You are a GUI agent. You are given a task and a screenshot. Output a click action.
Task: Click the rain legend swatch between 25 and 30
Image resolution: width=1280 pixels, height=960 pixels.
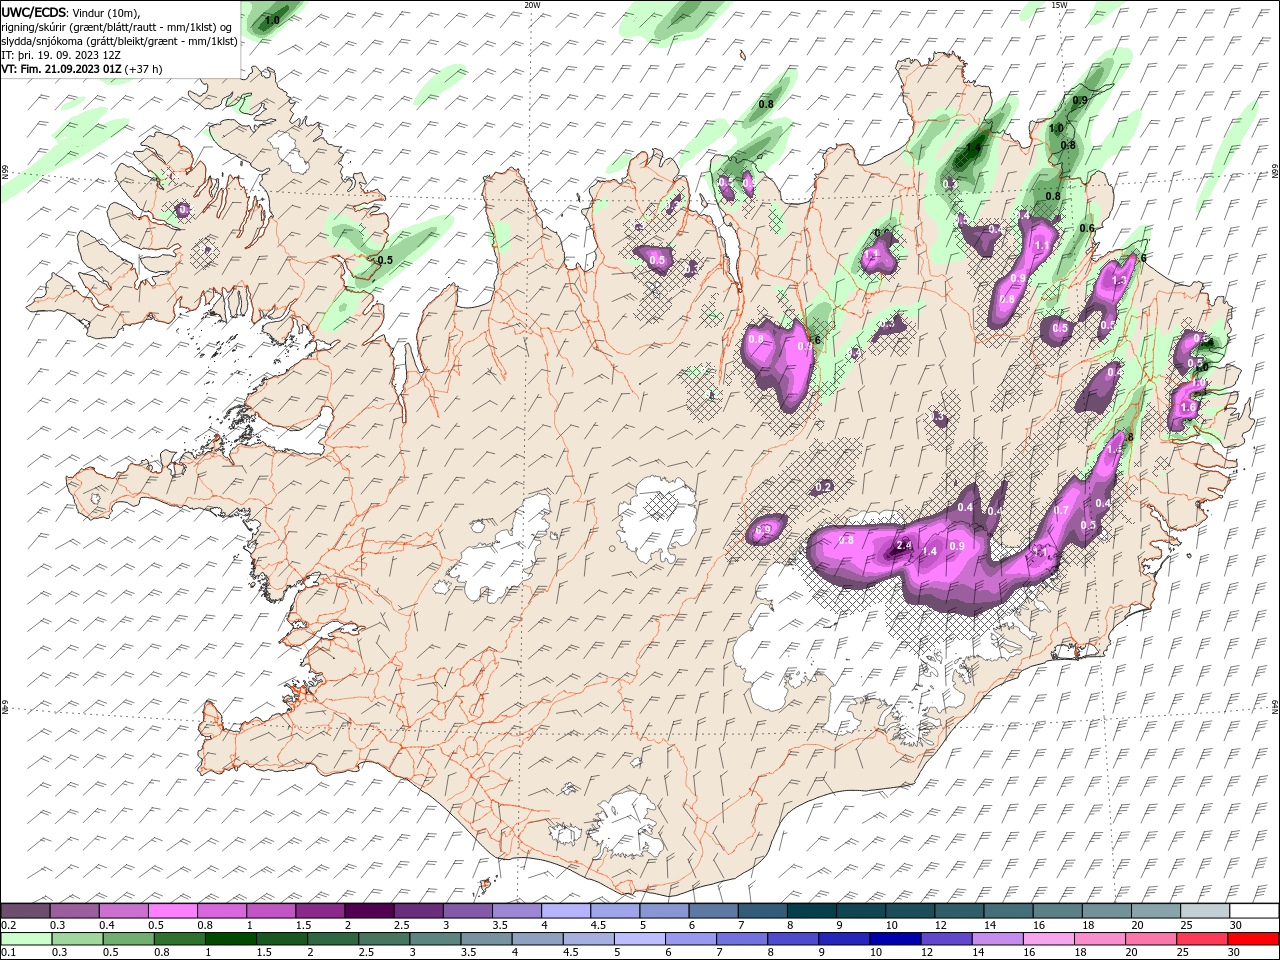point(1201,939)
